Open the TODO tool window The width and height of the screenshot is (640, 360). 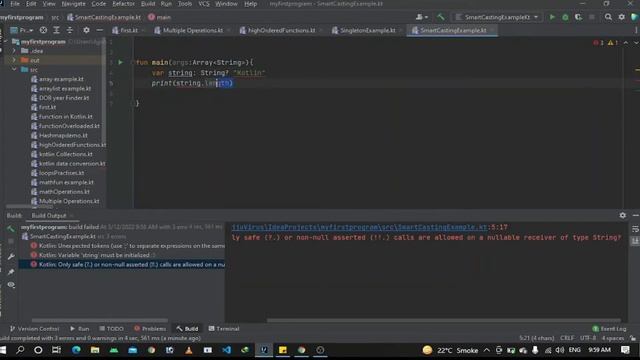111,329
